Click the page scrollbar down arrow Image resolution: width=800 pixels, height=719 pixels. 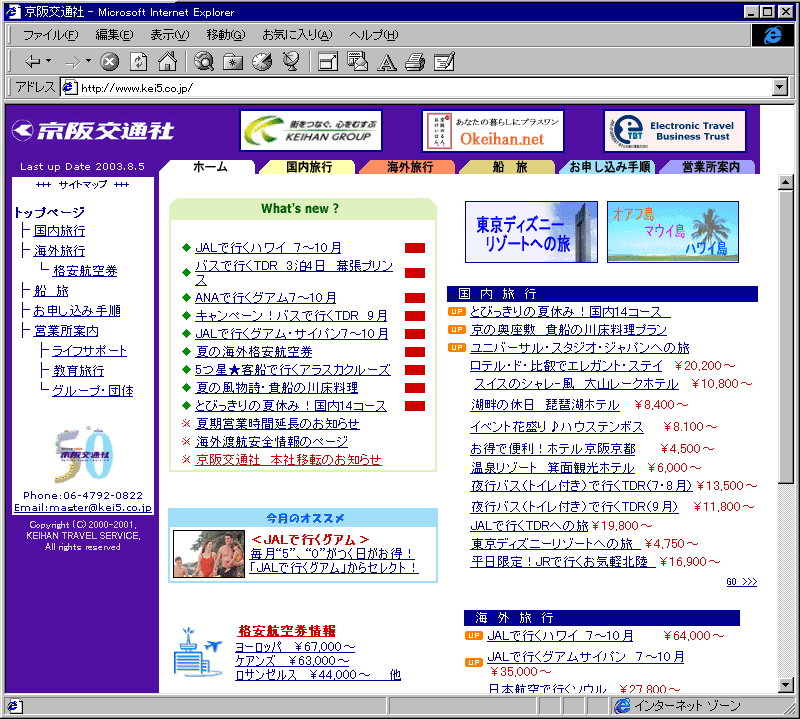click(x=786, y=685)
